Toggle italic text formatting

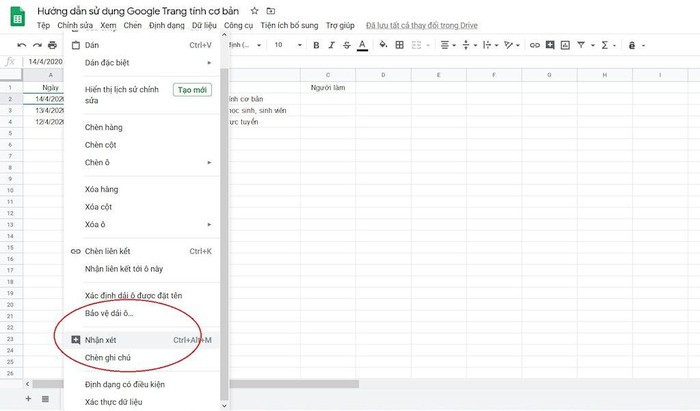[331, 45]
